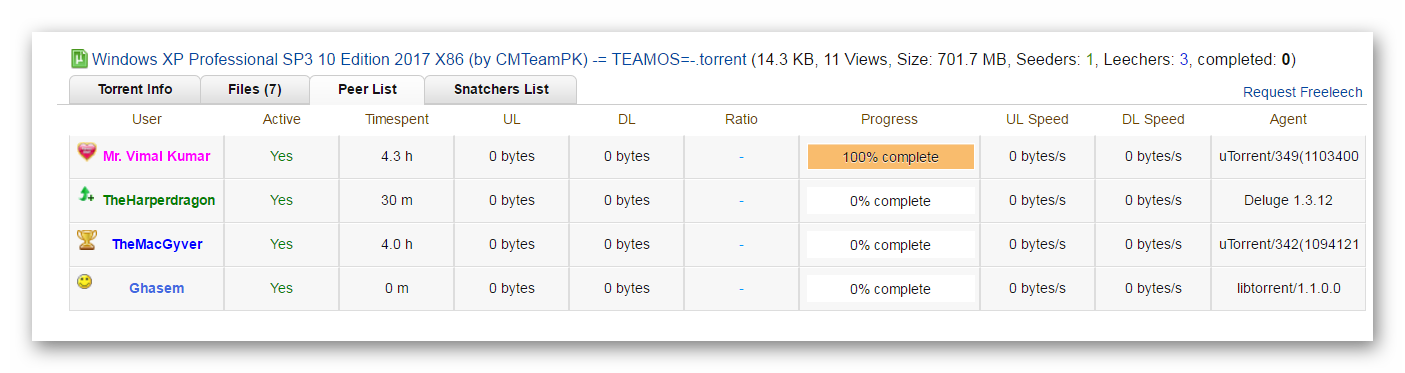1405x373 pixels.
Task: Open TheMacGyver user profile
Action: point(157,244)
